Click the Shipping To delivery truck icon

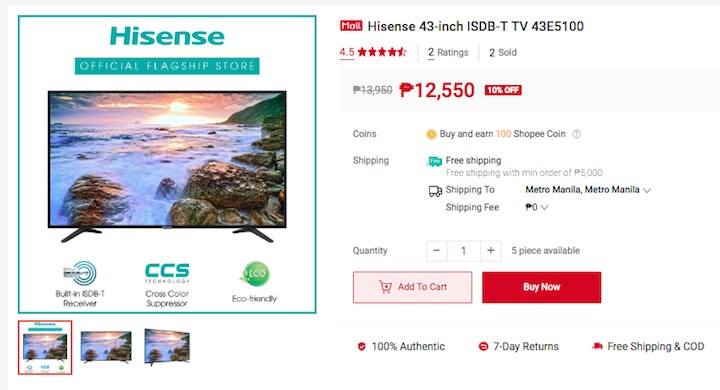[x=435, y=191]
